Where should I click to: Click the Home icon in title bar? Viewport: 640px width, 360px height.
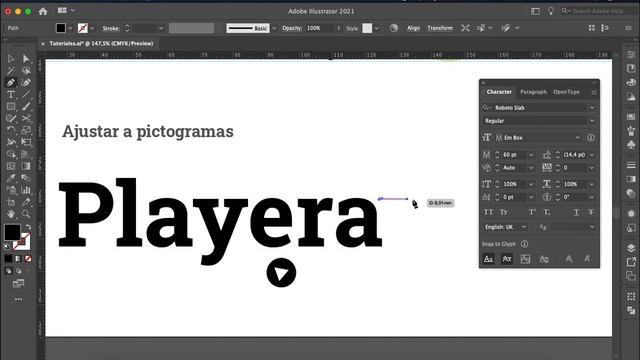point(43,11)
